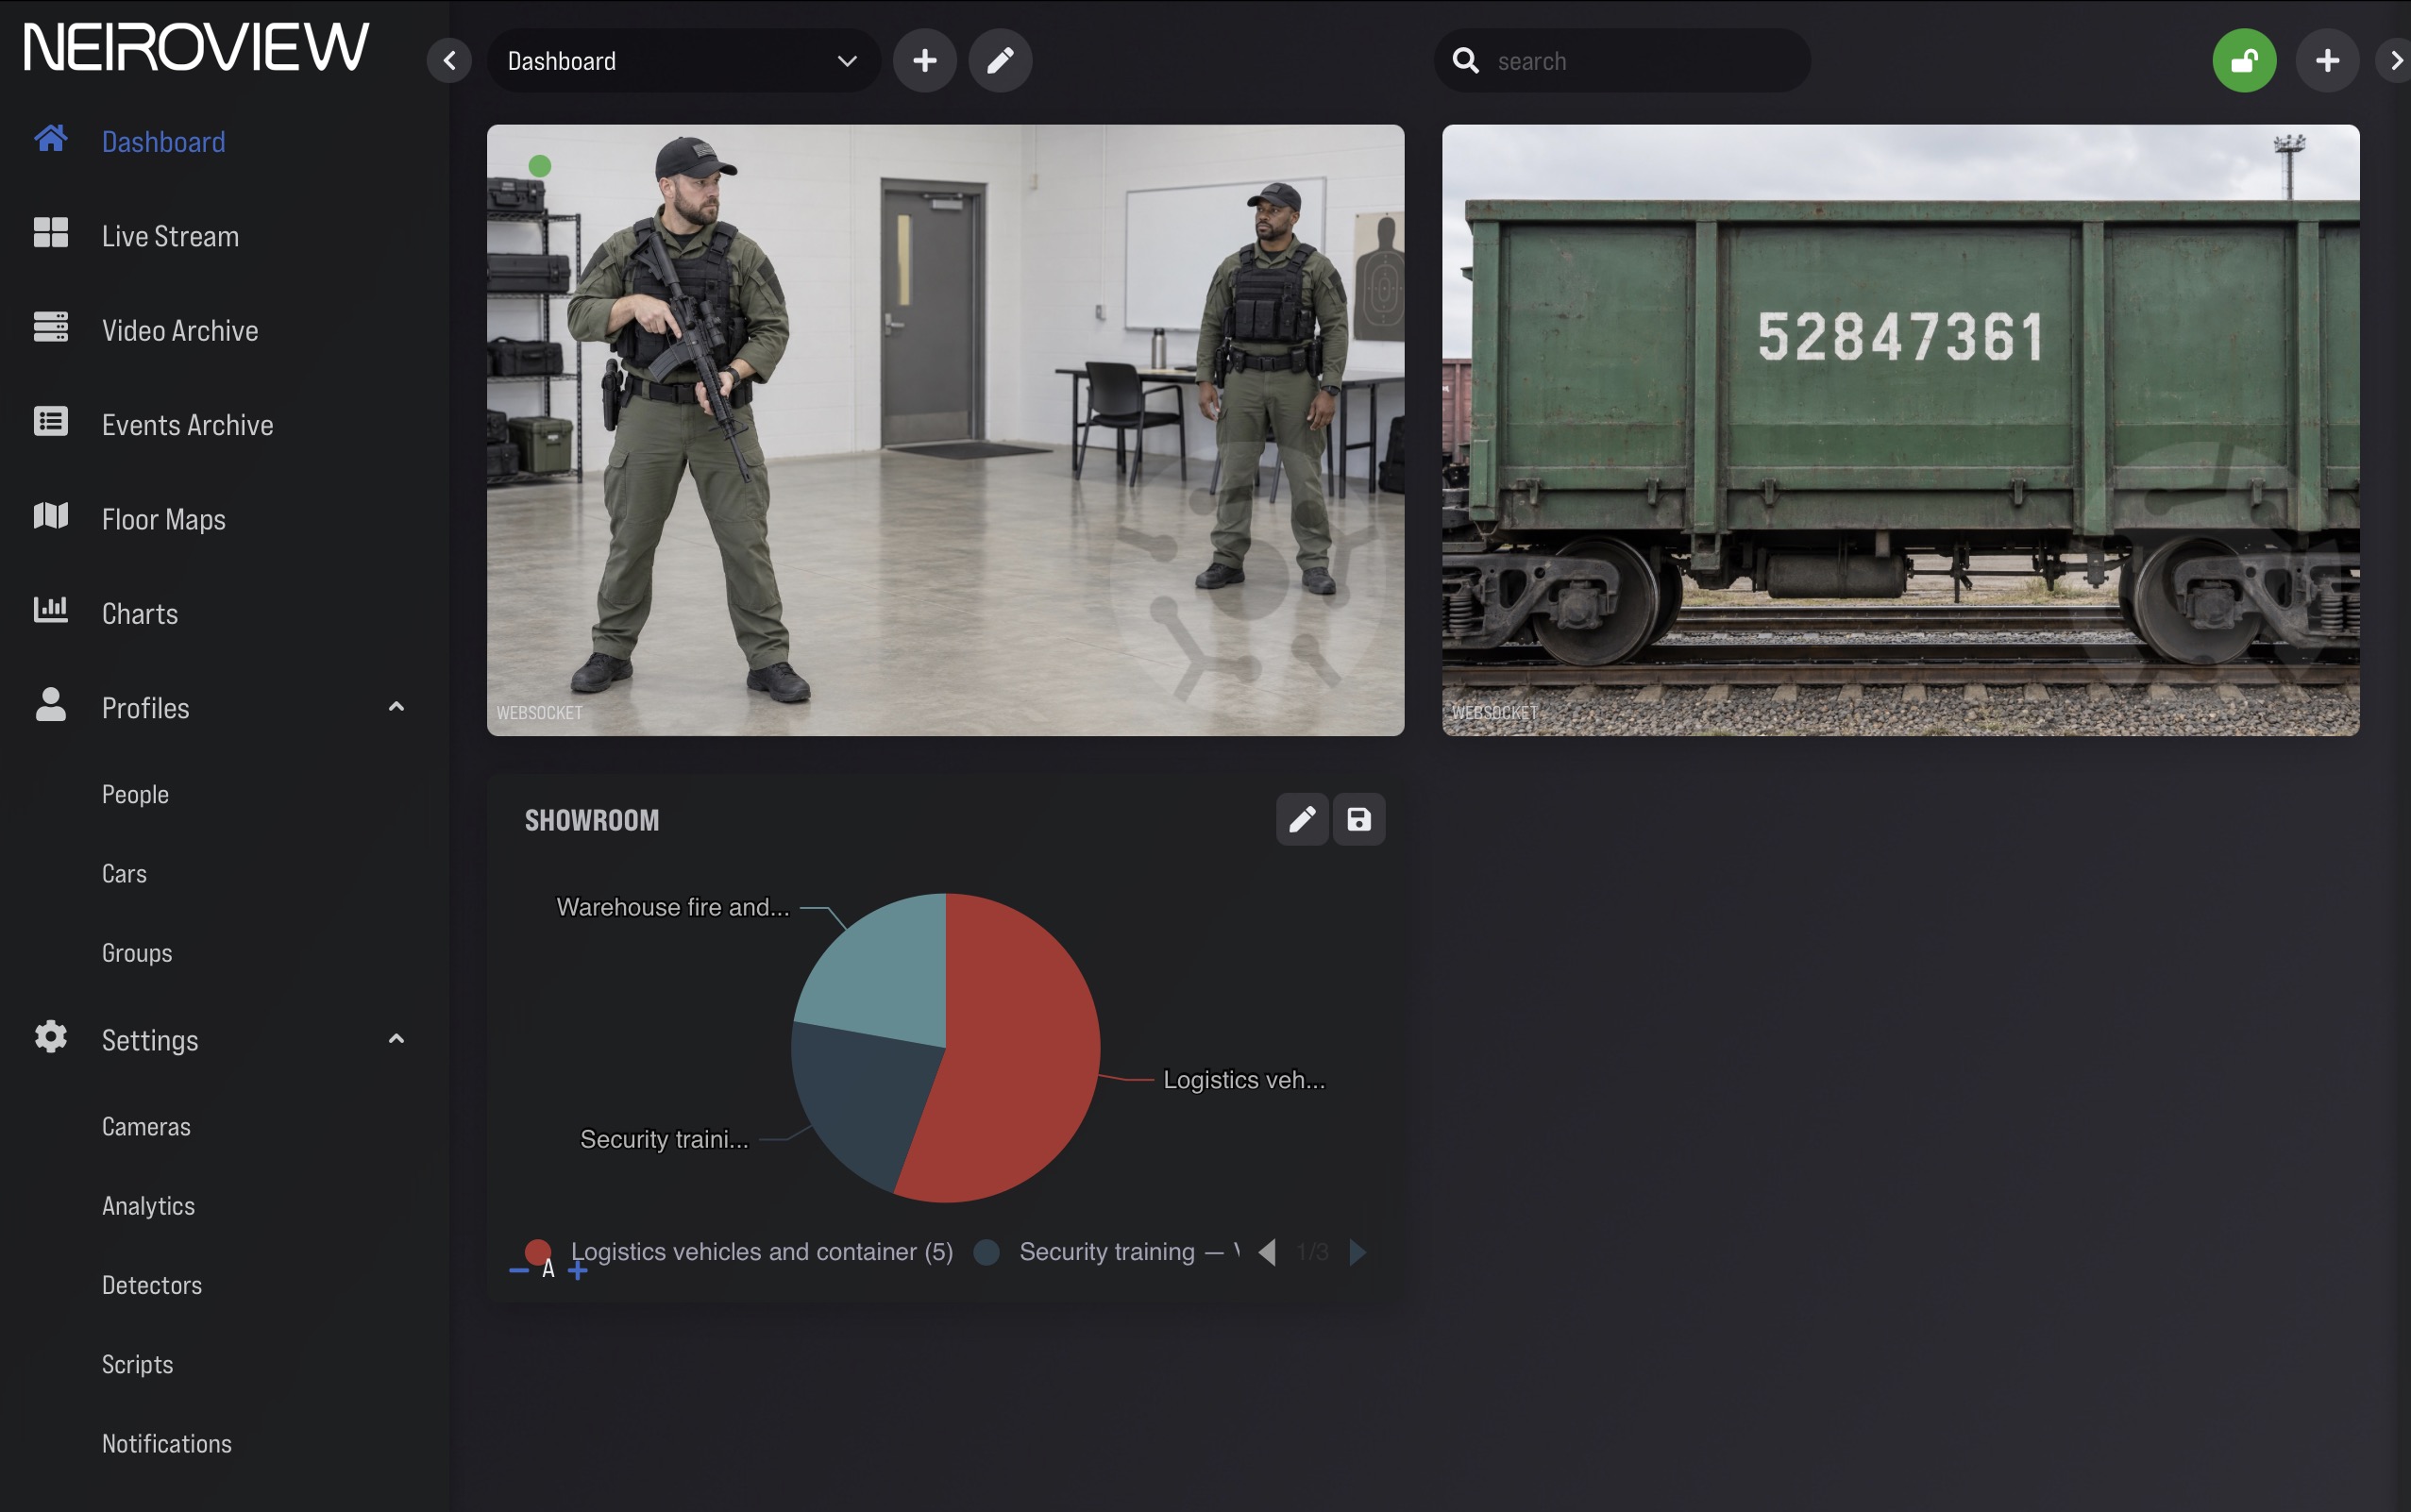Open the armed guards camera feed
This screenshot has width=2411, height=1512.
(945, 430)
